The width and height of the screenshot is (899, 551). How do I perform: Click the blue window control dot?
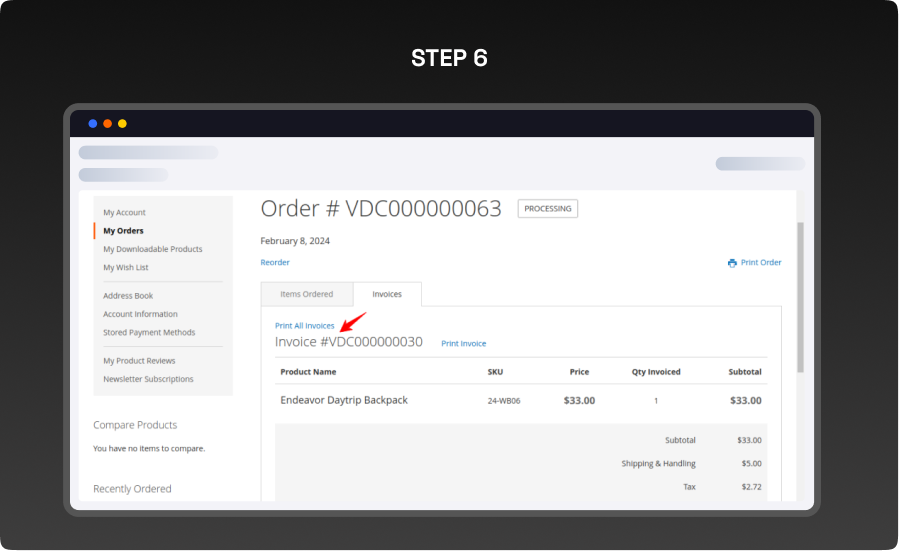click(93, 124)
